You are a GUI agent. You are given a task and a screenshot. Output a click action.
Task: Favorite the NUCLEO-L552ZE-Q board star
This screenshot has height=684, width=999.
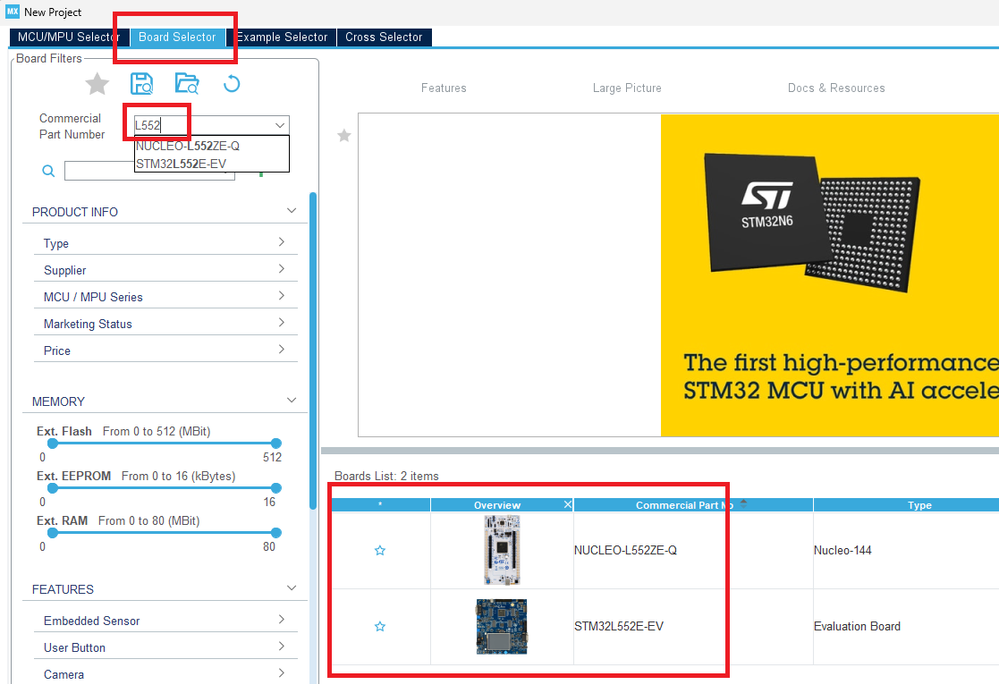(380, 550)
